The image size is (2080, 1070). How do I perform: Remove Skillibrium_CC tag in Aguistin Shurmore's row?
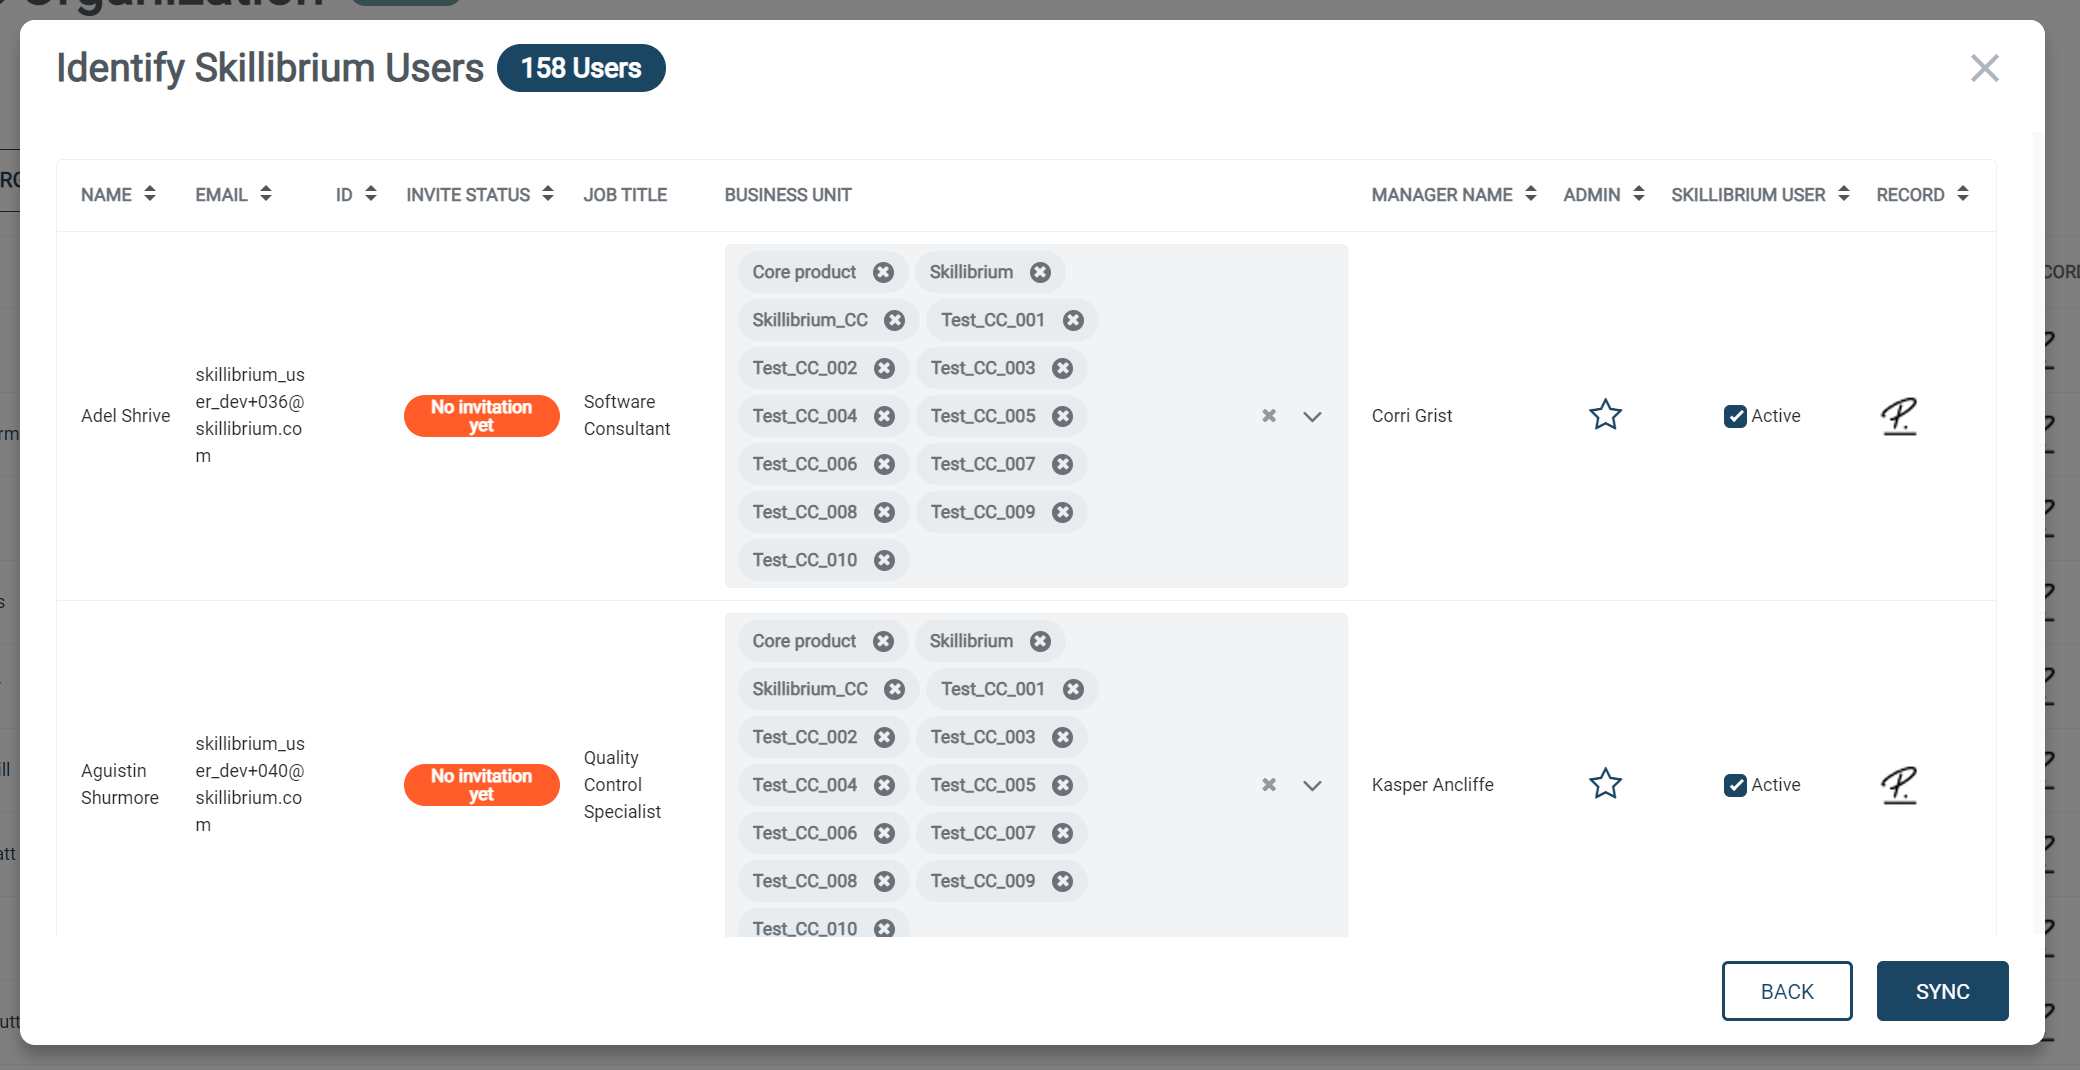pos(894,689)
